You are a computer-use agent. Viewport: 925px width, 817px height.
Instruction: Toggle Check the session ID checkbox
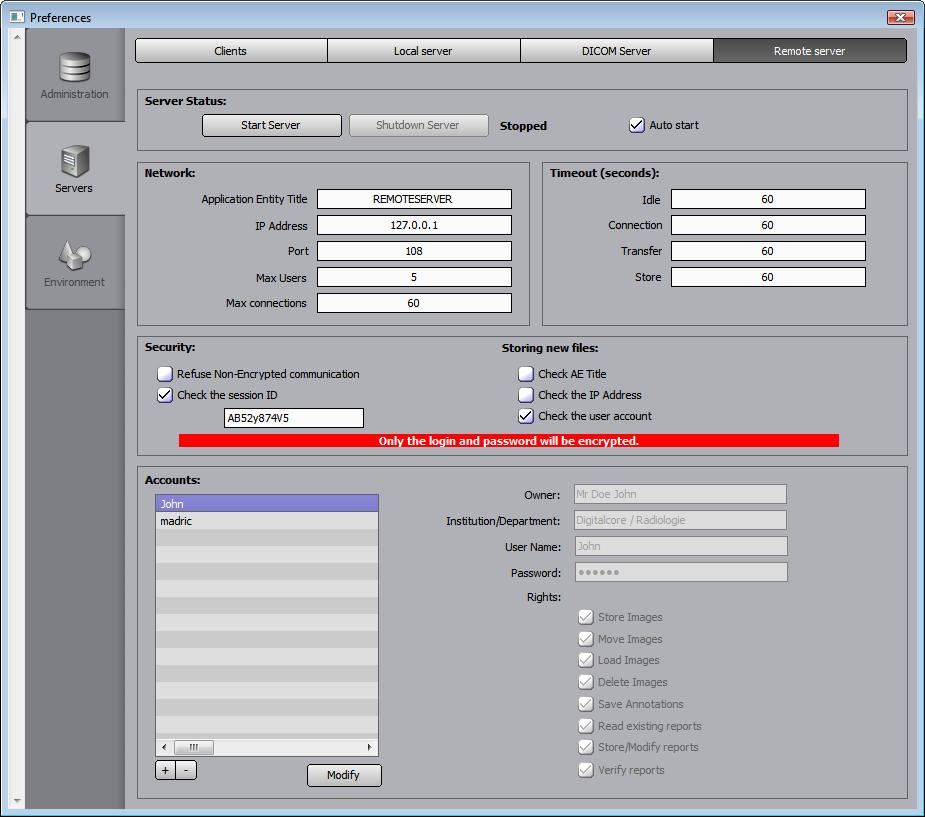(x=165, y=395)
